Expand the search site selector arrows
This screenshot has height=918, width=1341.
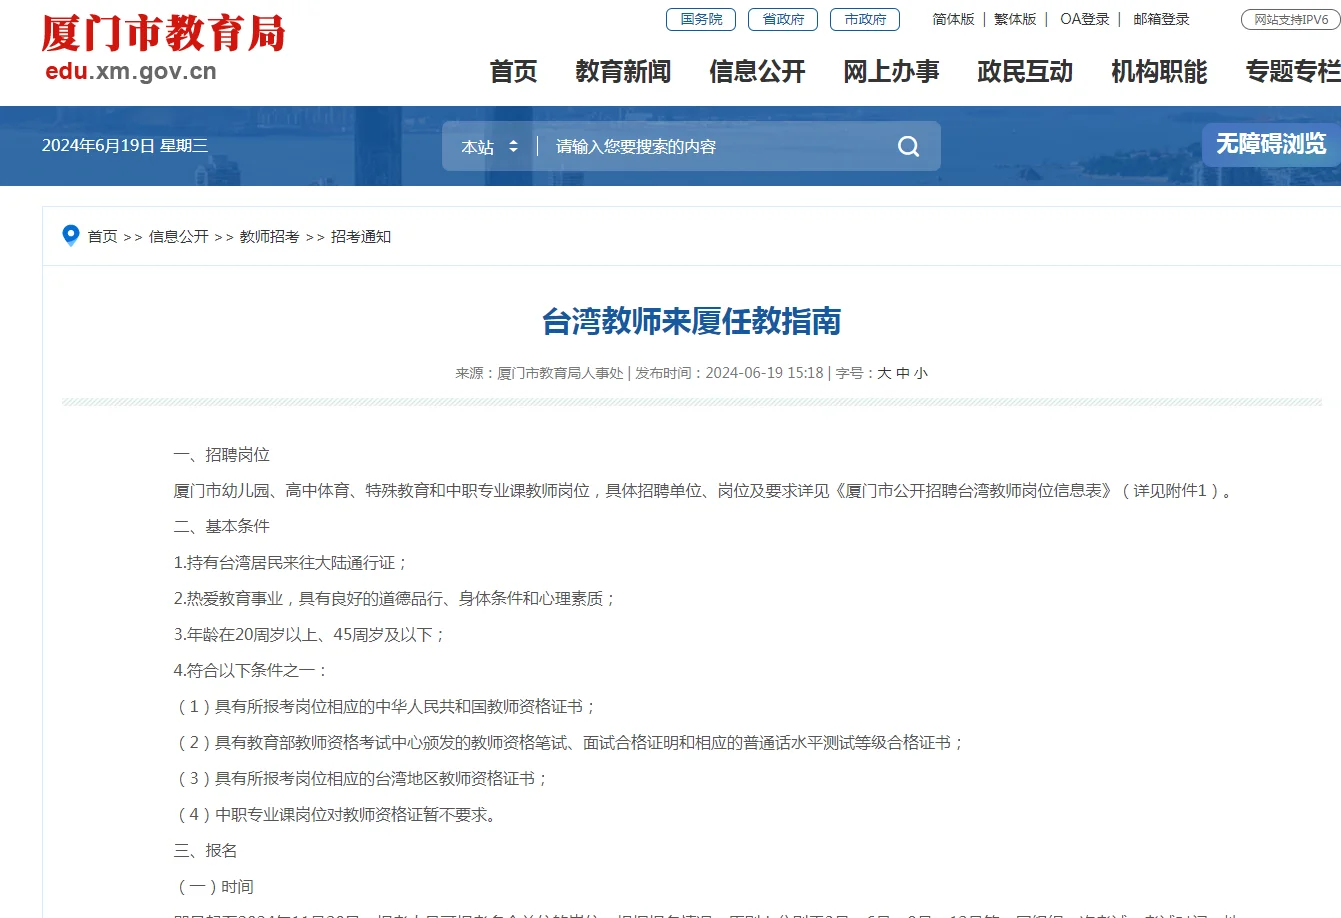512,146
